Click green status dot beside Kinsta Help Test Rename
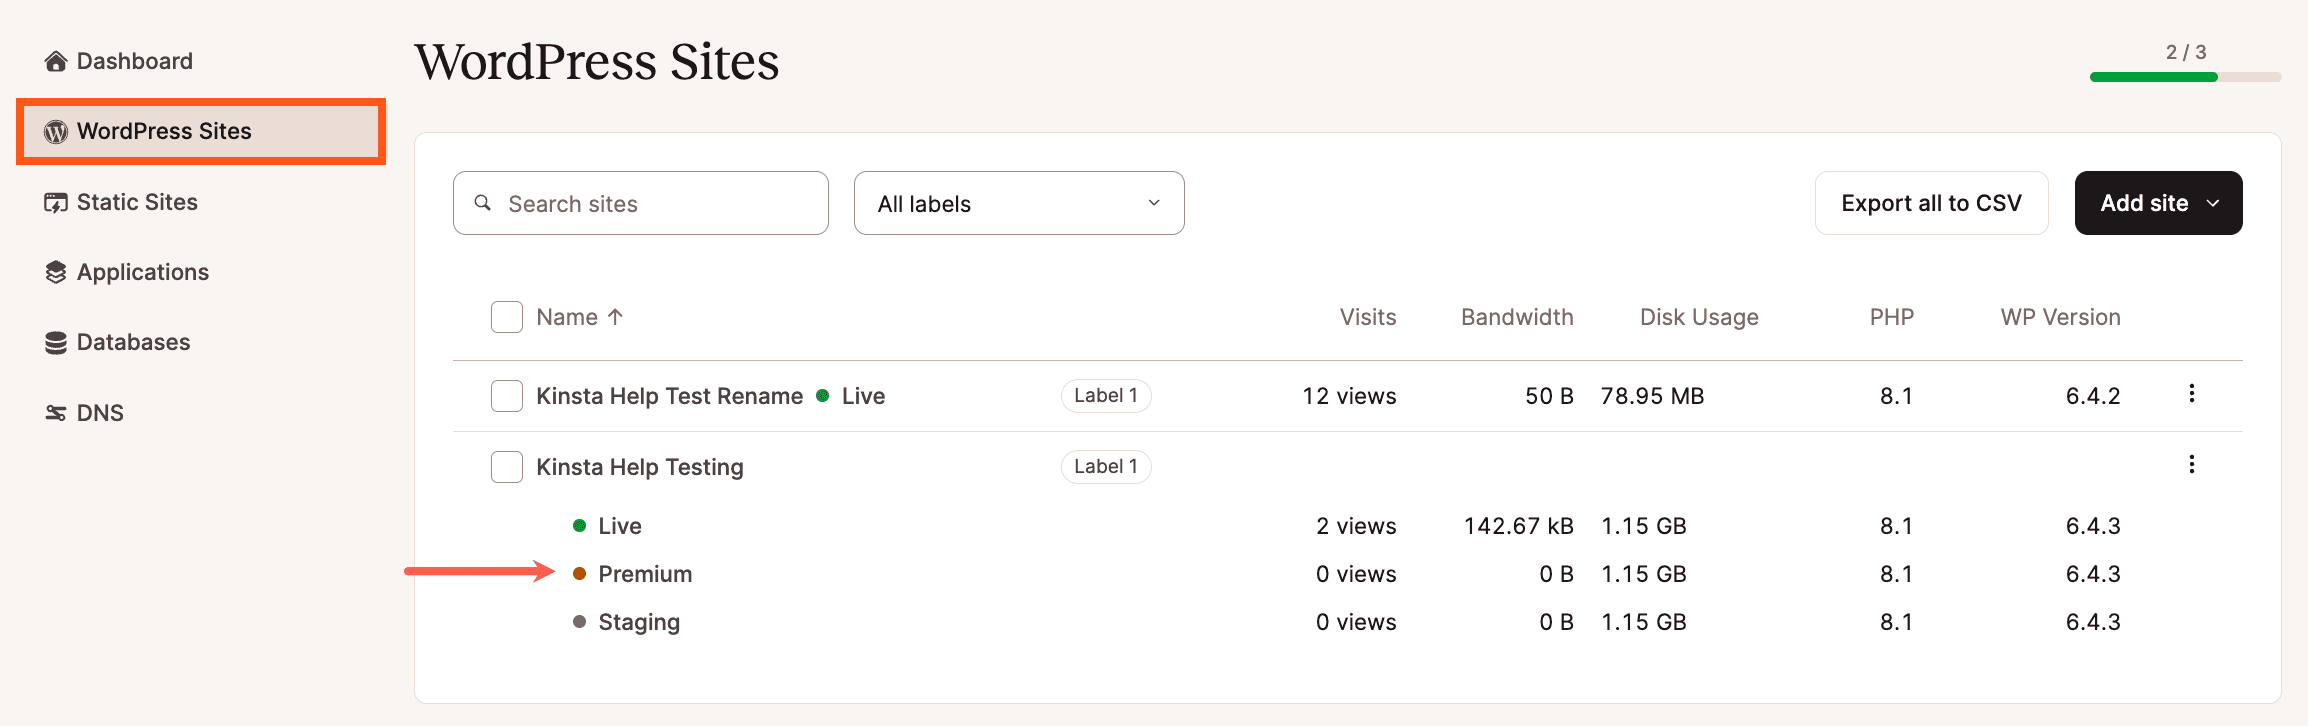2308x726 pixels. tap(822, 396)
